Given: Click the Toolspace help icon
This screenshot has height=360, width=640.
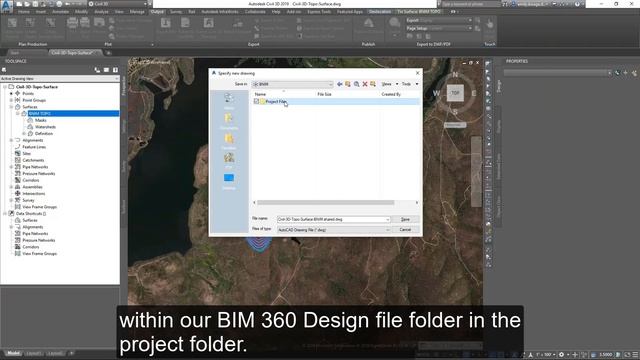Looking at the screenshot, I should (x=116, y=70).
